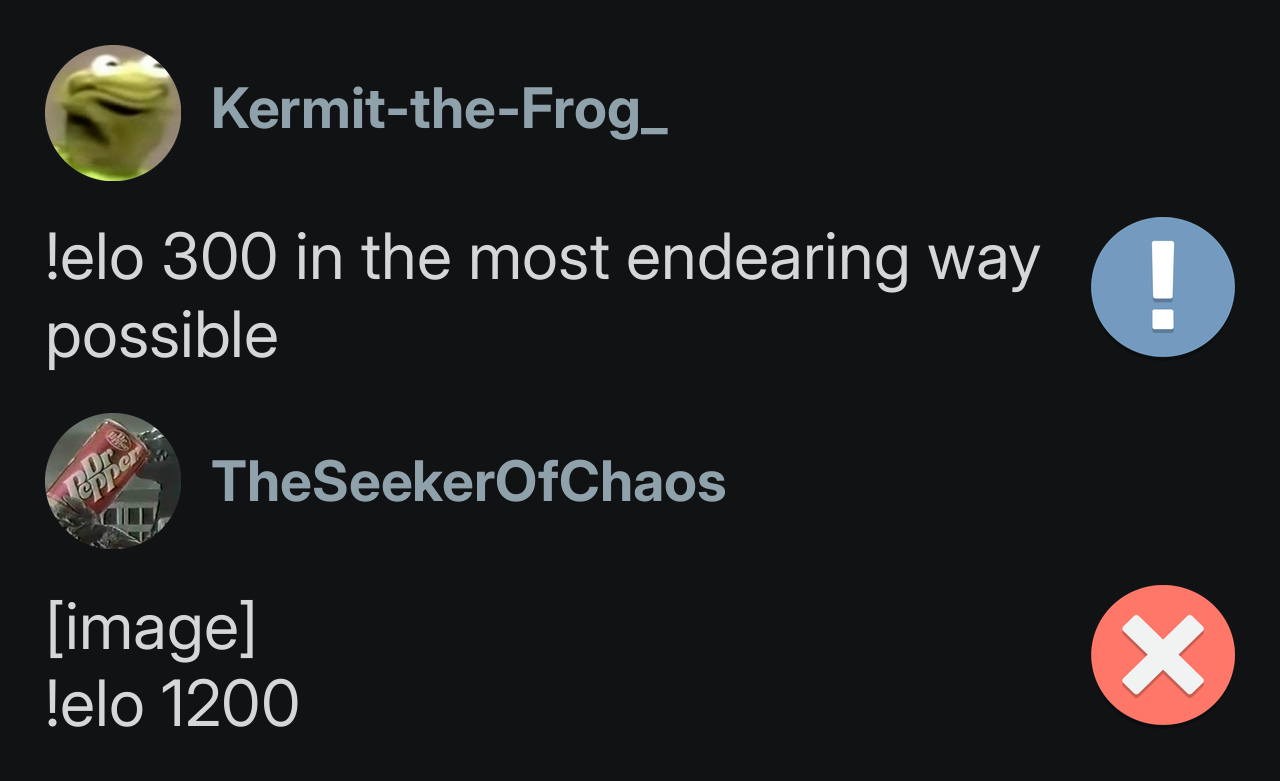
Task: Open Kermit-the-Frog_'s profile picture
Action: click(113, 113)
